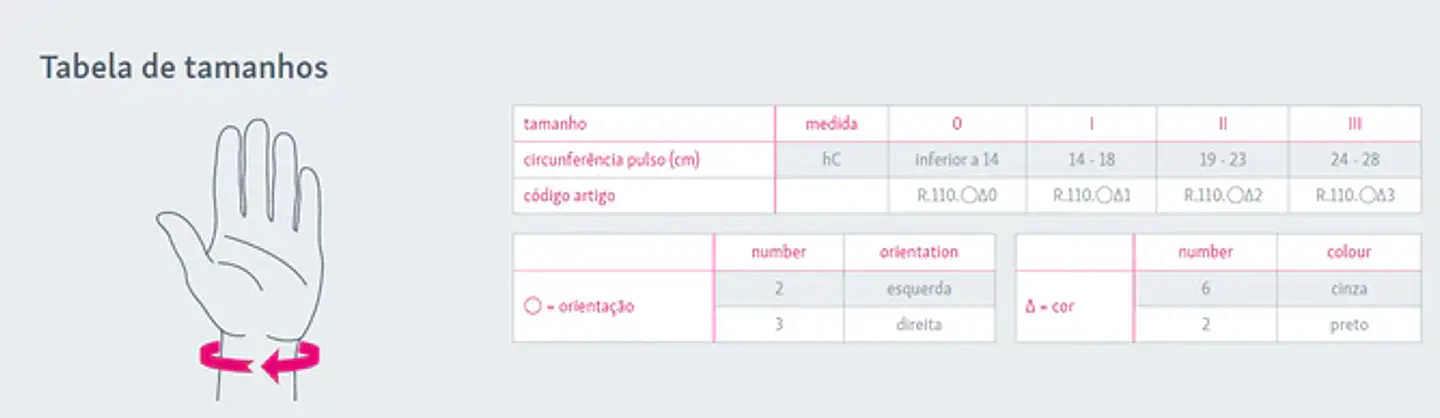The height and width of the screenshot is (418, 1440).
Task: Click the 'esquerda' orientation cell
Action: pyautogui.click(x=919, y=289)
